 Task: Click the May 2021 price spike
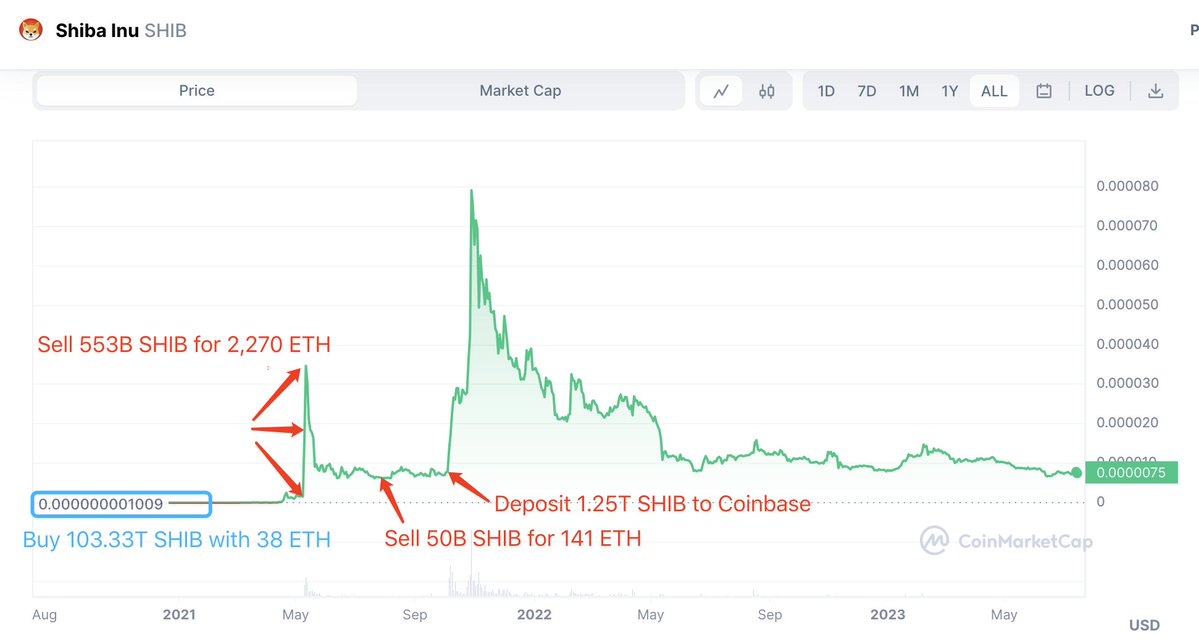tap(306, 367)
